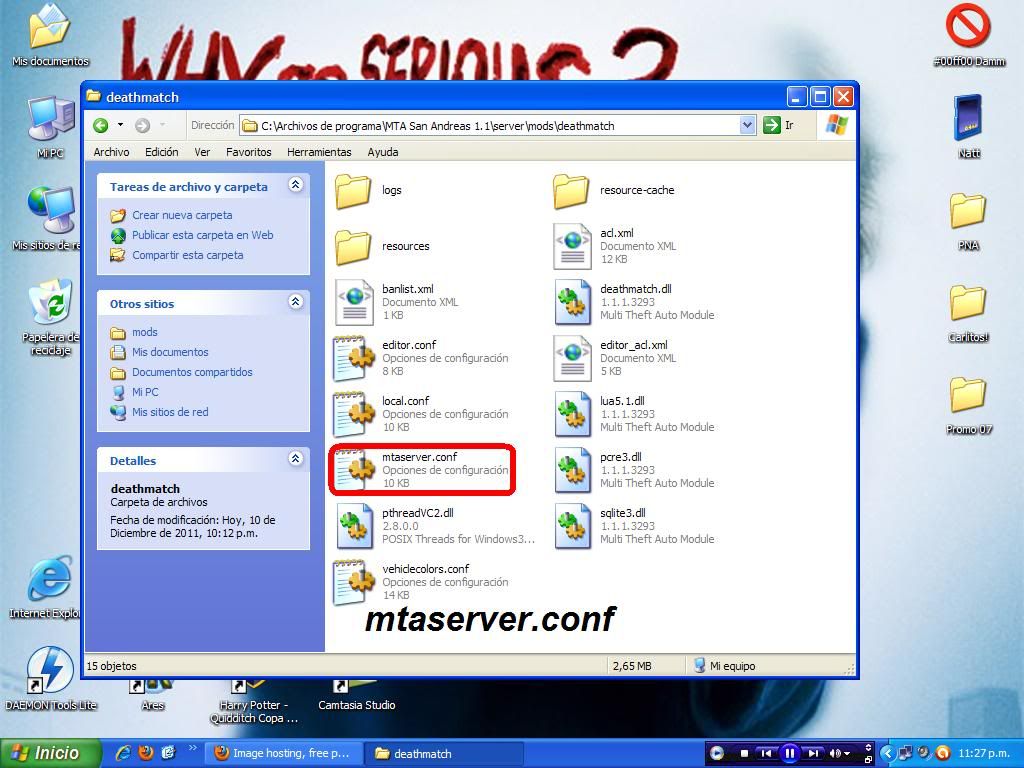1024x768 pixels.
Task: Select the lua5.1.dll file name
Action: click(622, 401)
